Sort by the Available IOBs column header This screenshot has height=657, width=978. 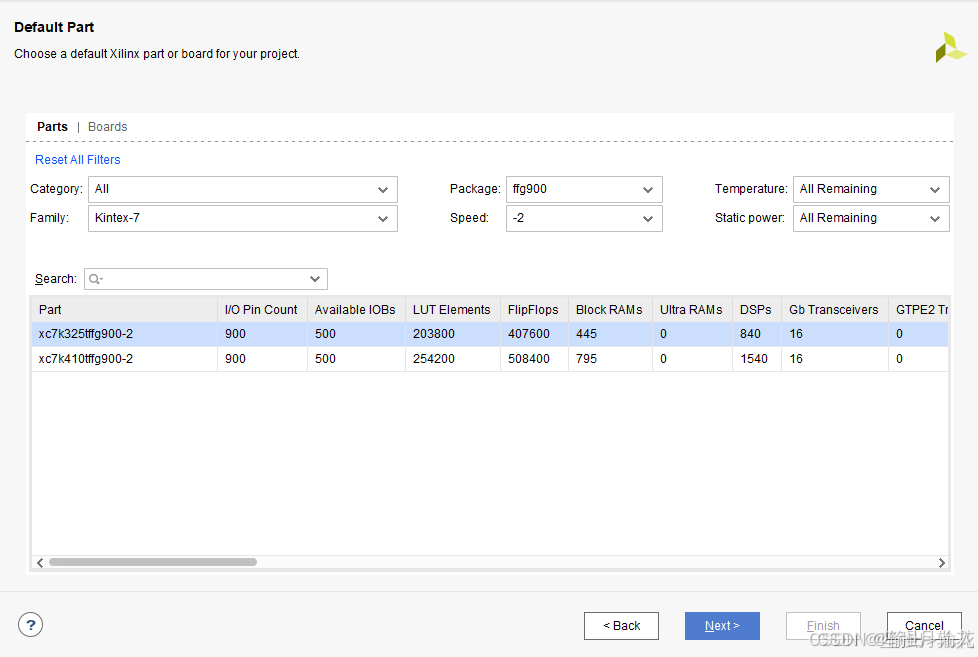(x=356, y=309)
